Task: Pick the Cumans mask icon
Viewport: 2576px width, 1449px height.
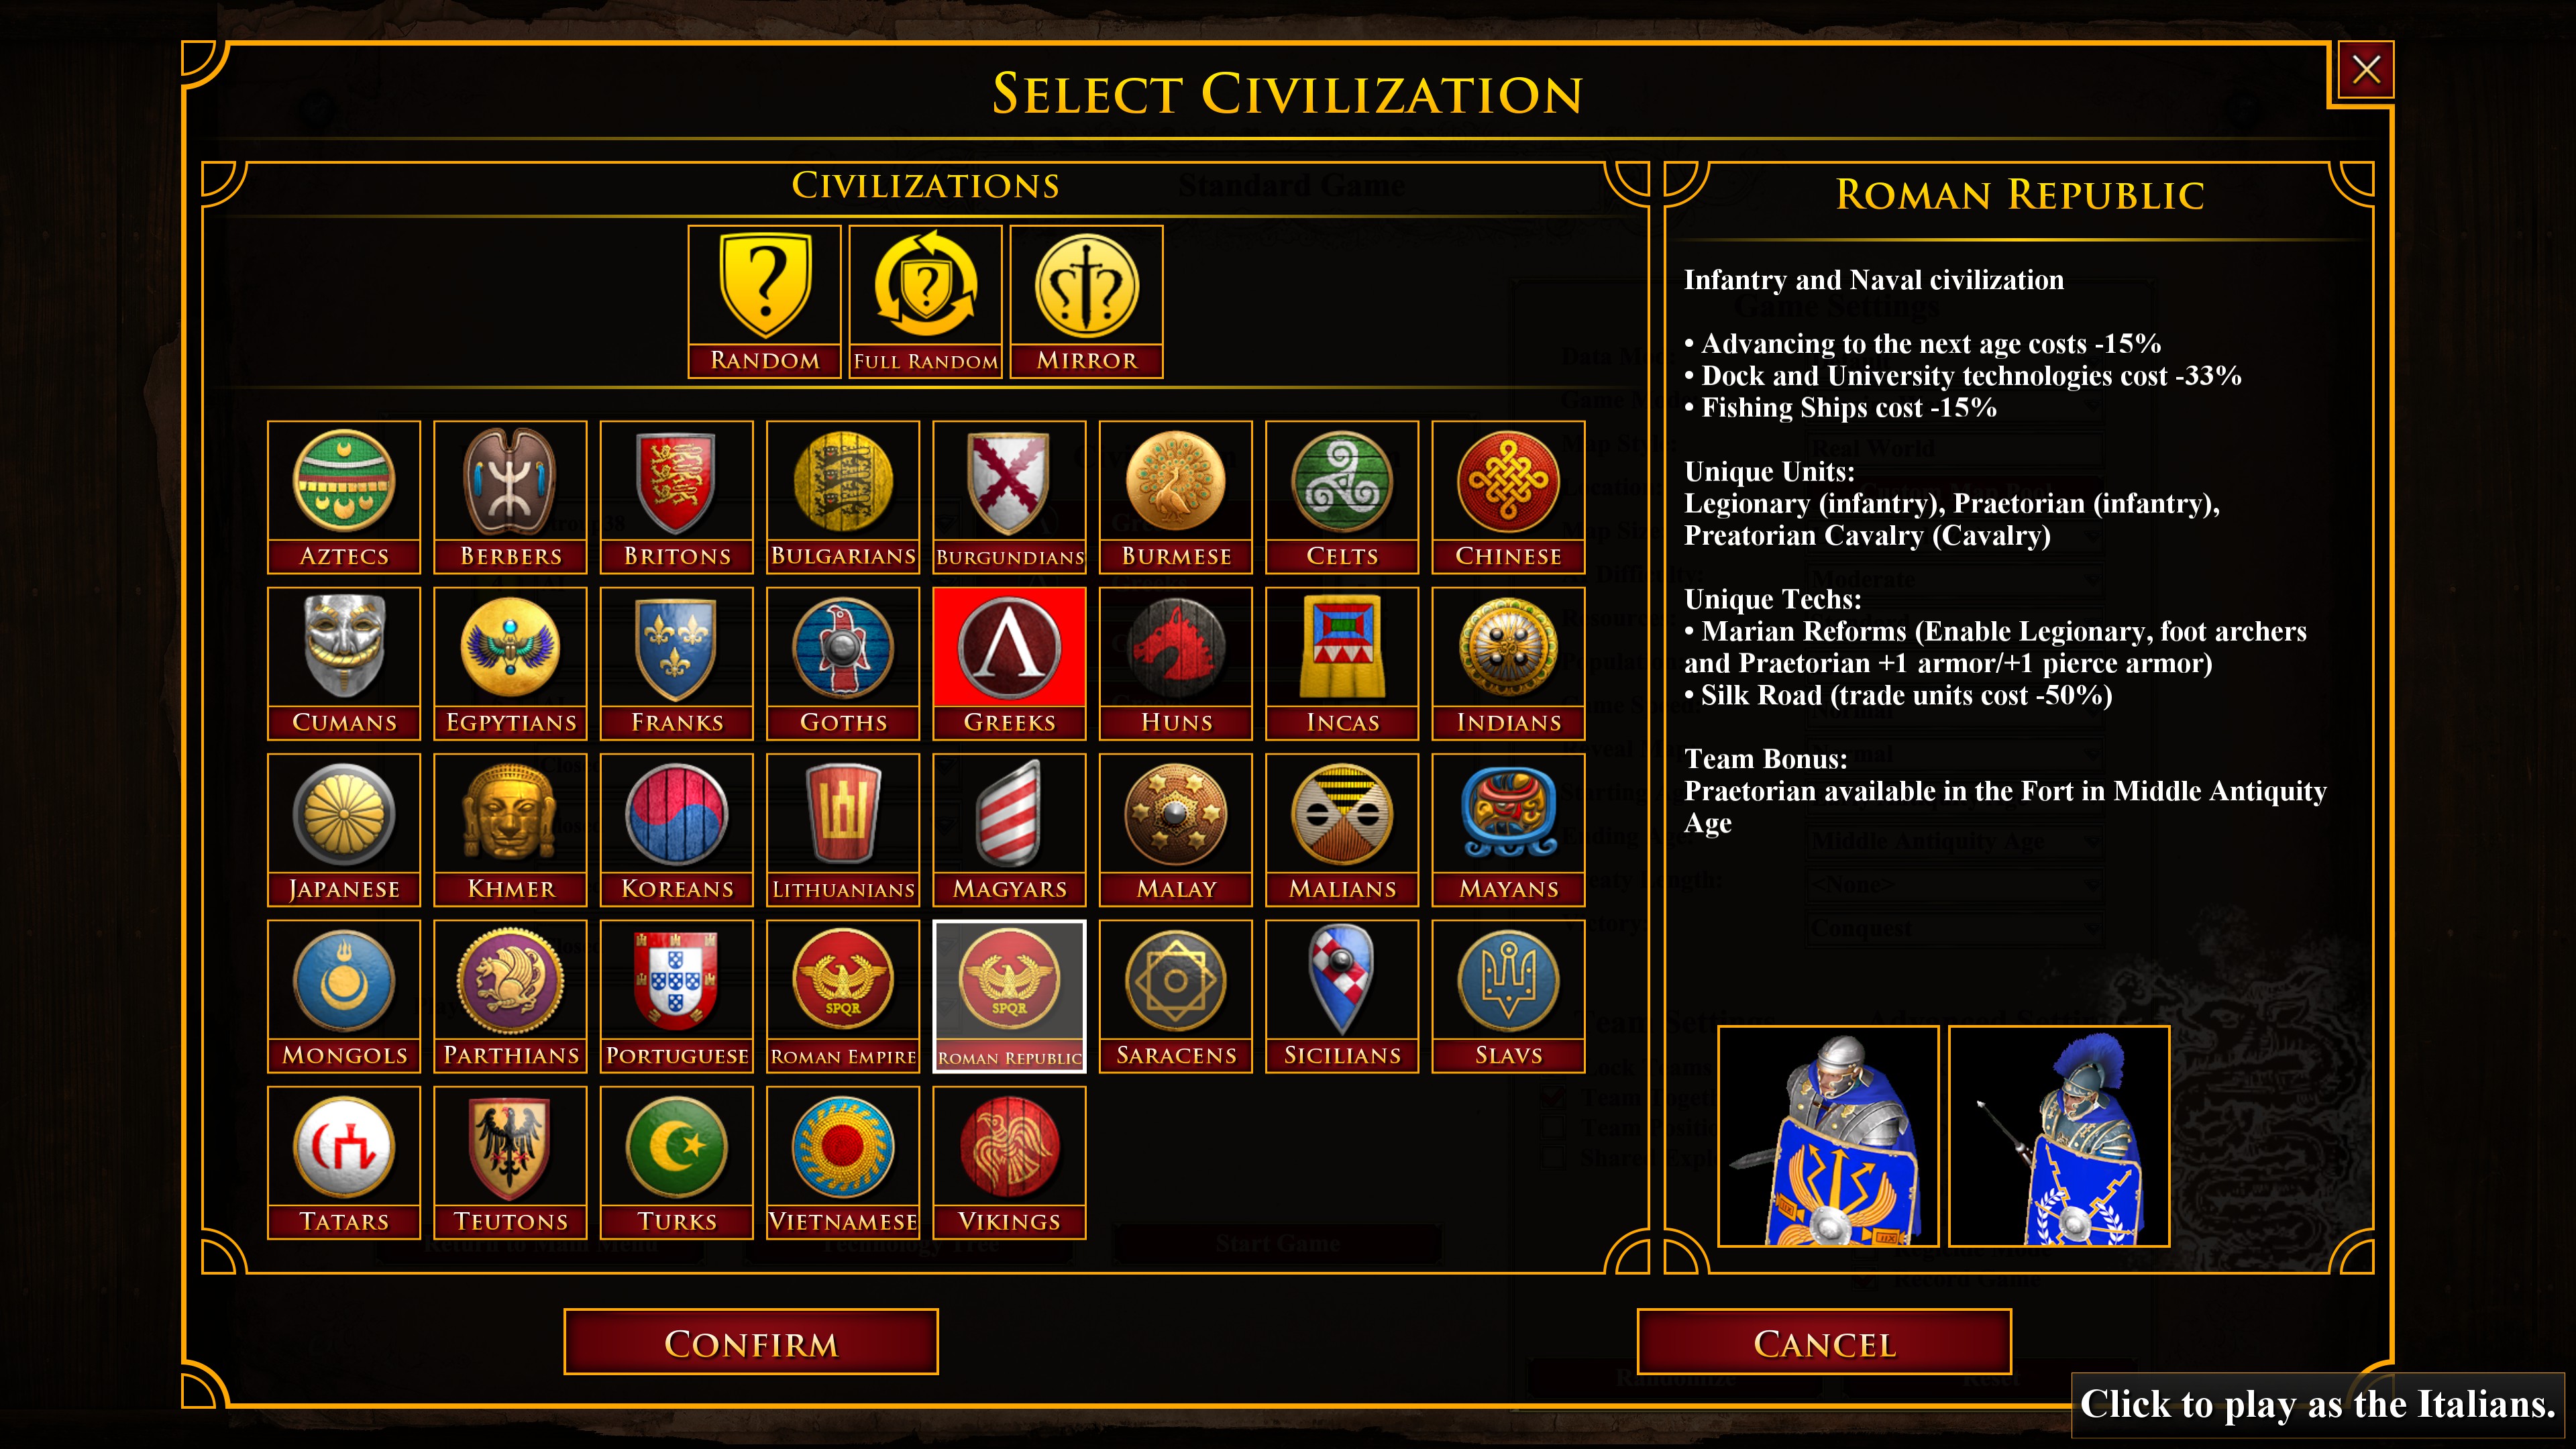Action: pyautogui.click(x=344, y=663)
